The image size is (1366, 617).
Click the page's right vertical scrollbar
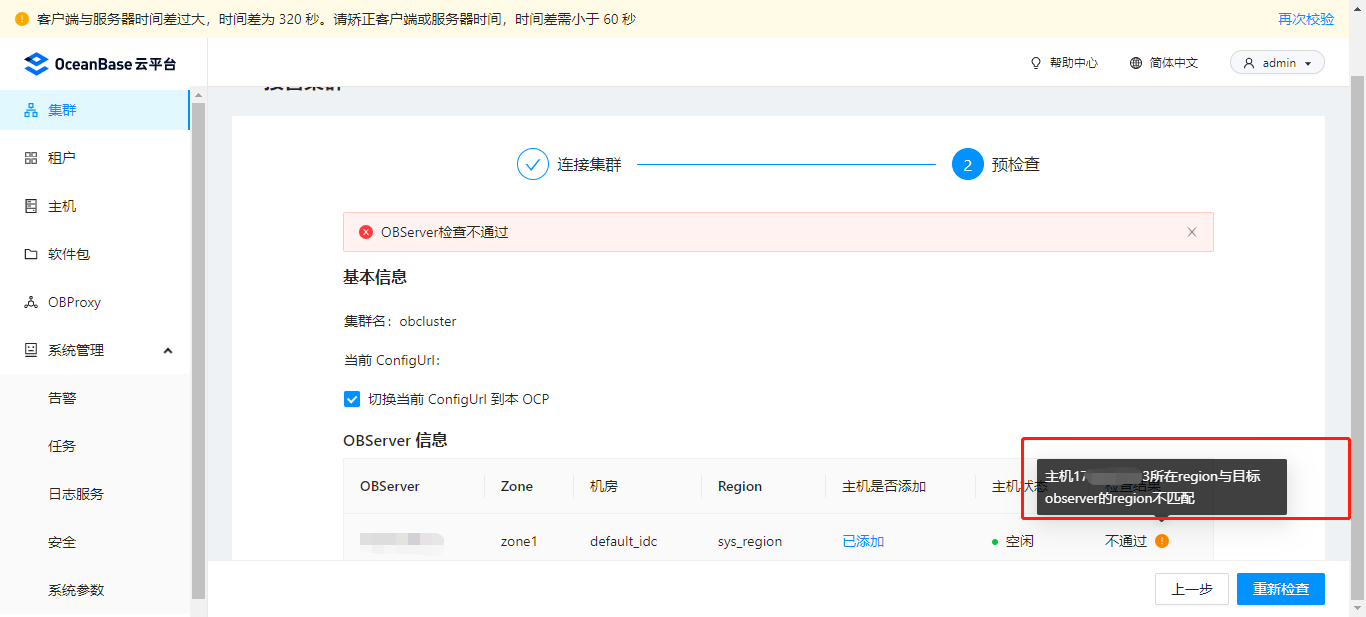point(1357,340)
